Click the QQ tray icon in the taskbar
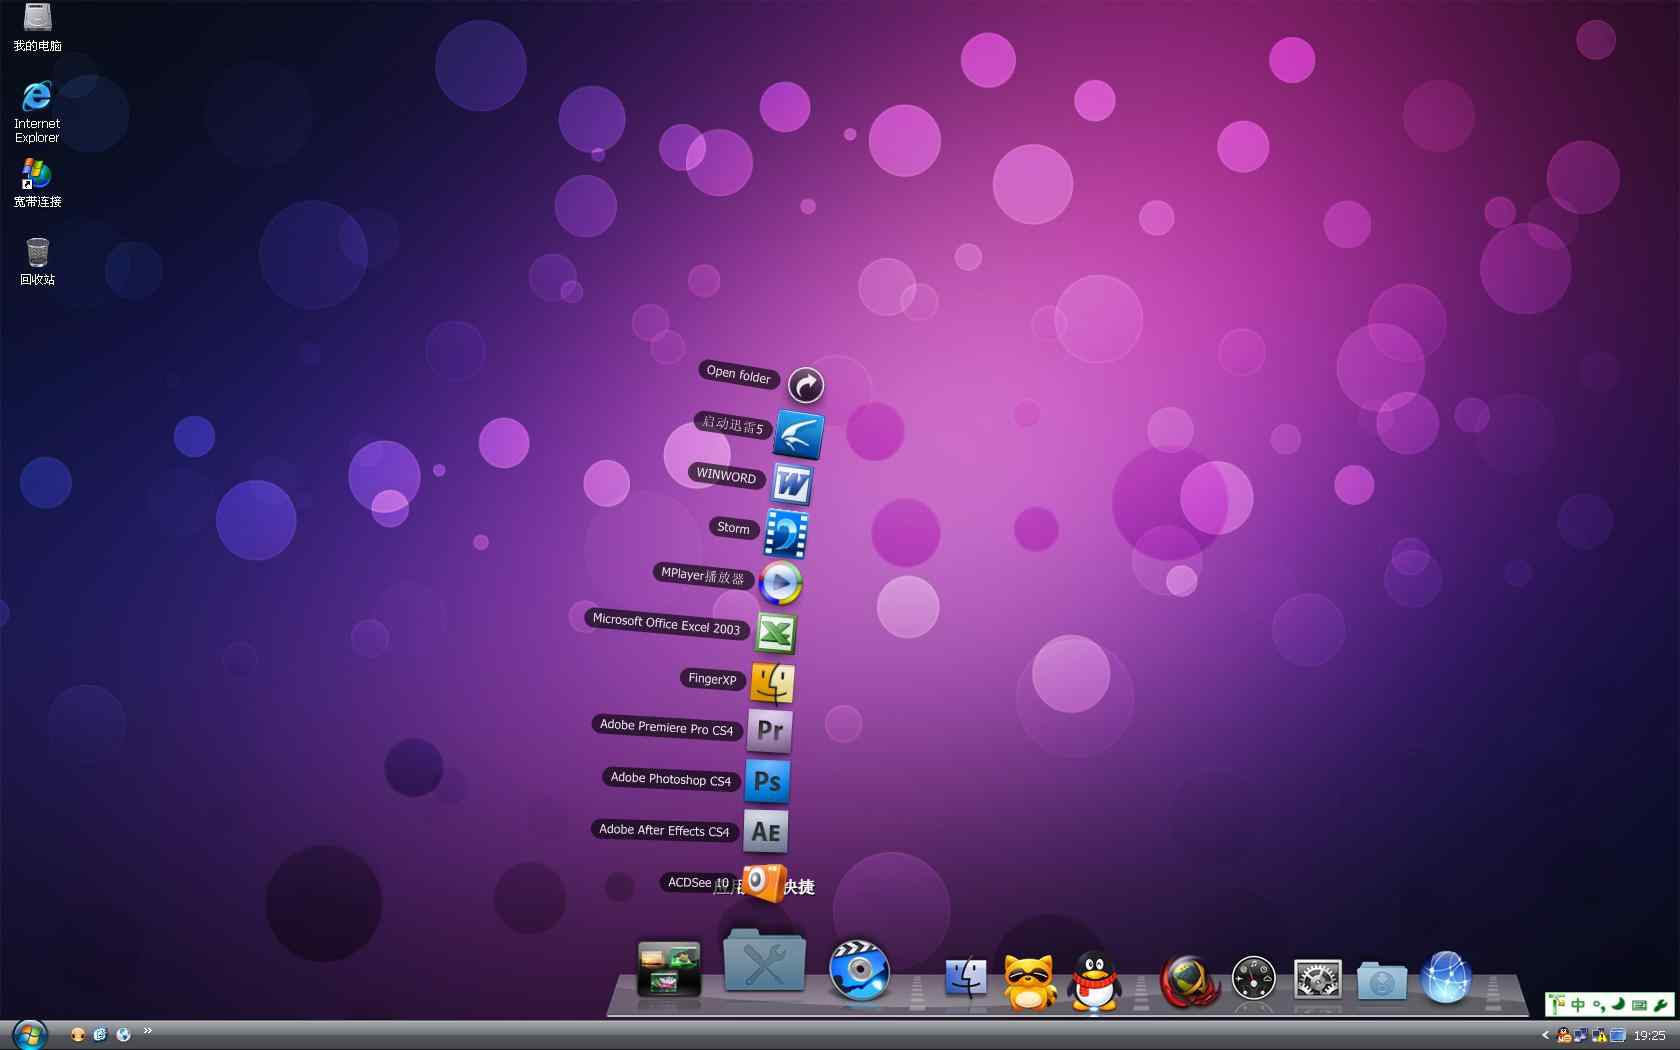The width and height of the screenshot is (1680, 1050). click(1564, 1036)
